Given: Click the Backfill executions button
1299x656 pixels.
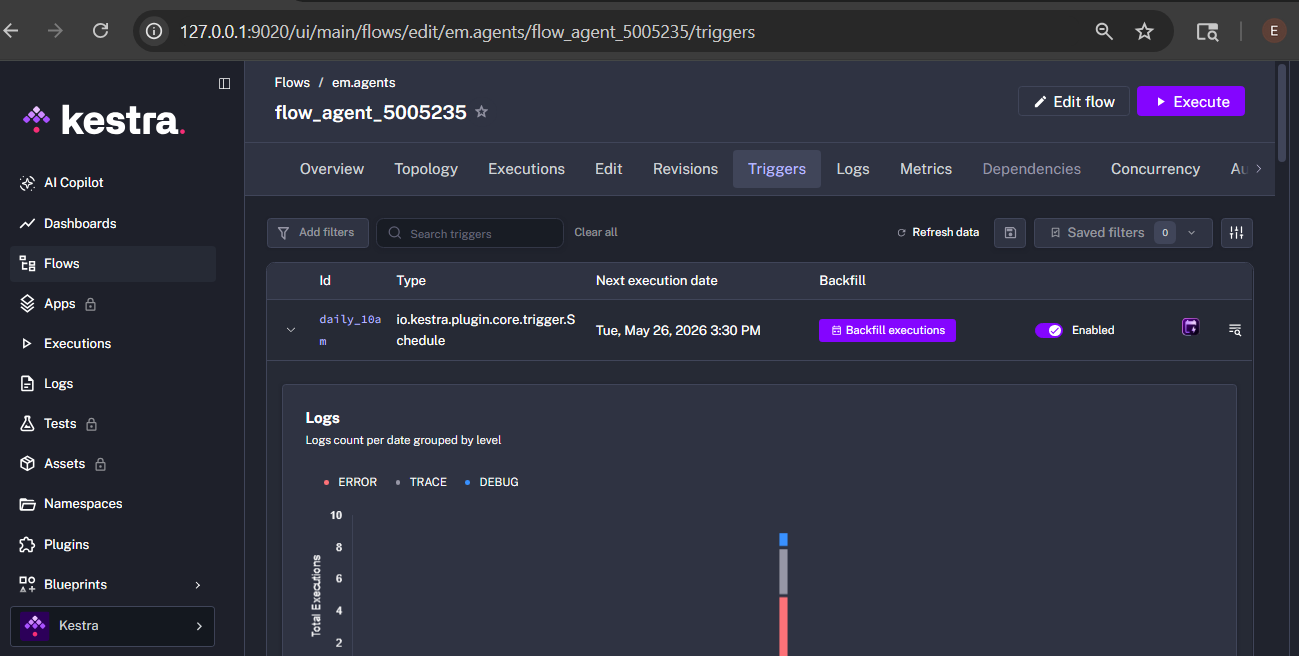Looking at the screenshot, I should pos(887,330).
